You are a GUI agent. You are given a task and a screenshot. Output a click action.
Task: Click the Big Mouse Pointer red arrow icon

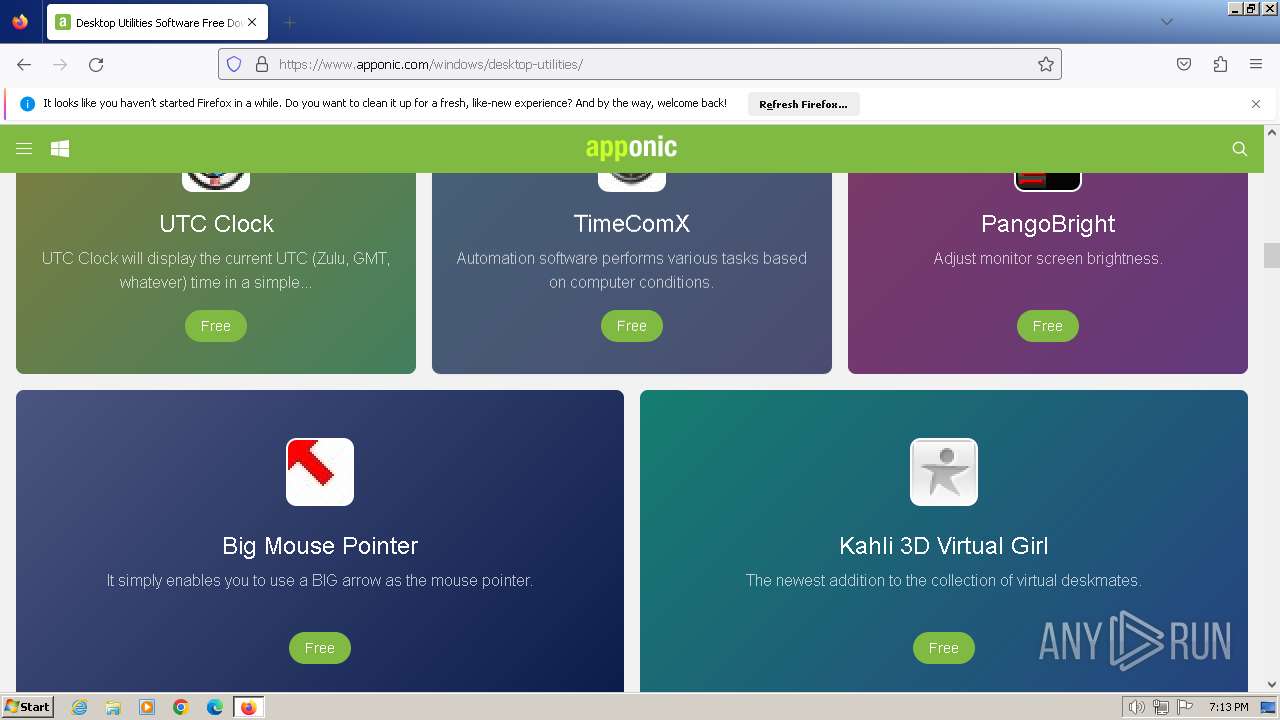point(320,472)
